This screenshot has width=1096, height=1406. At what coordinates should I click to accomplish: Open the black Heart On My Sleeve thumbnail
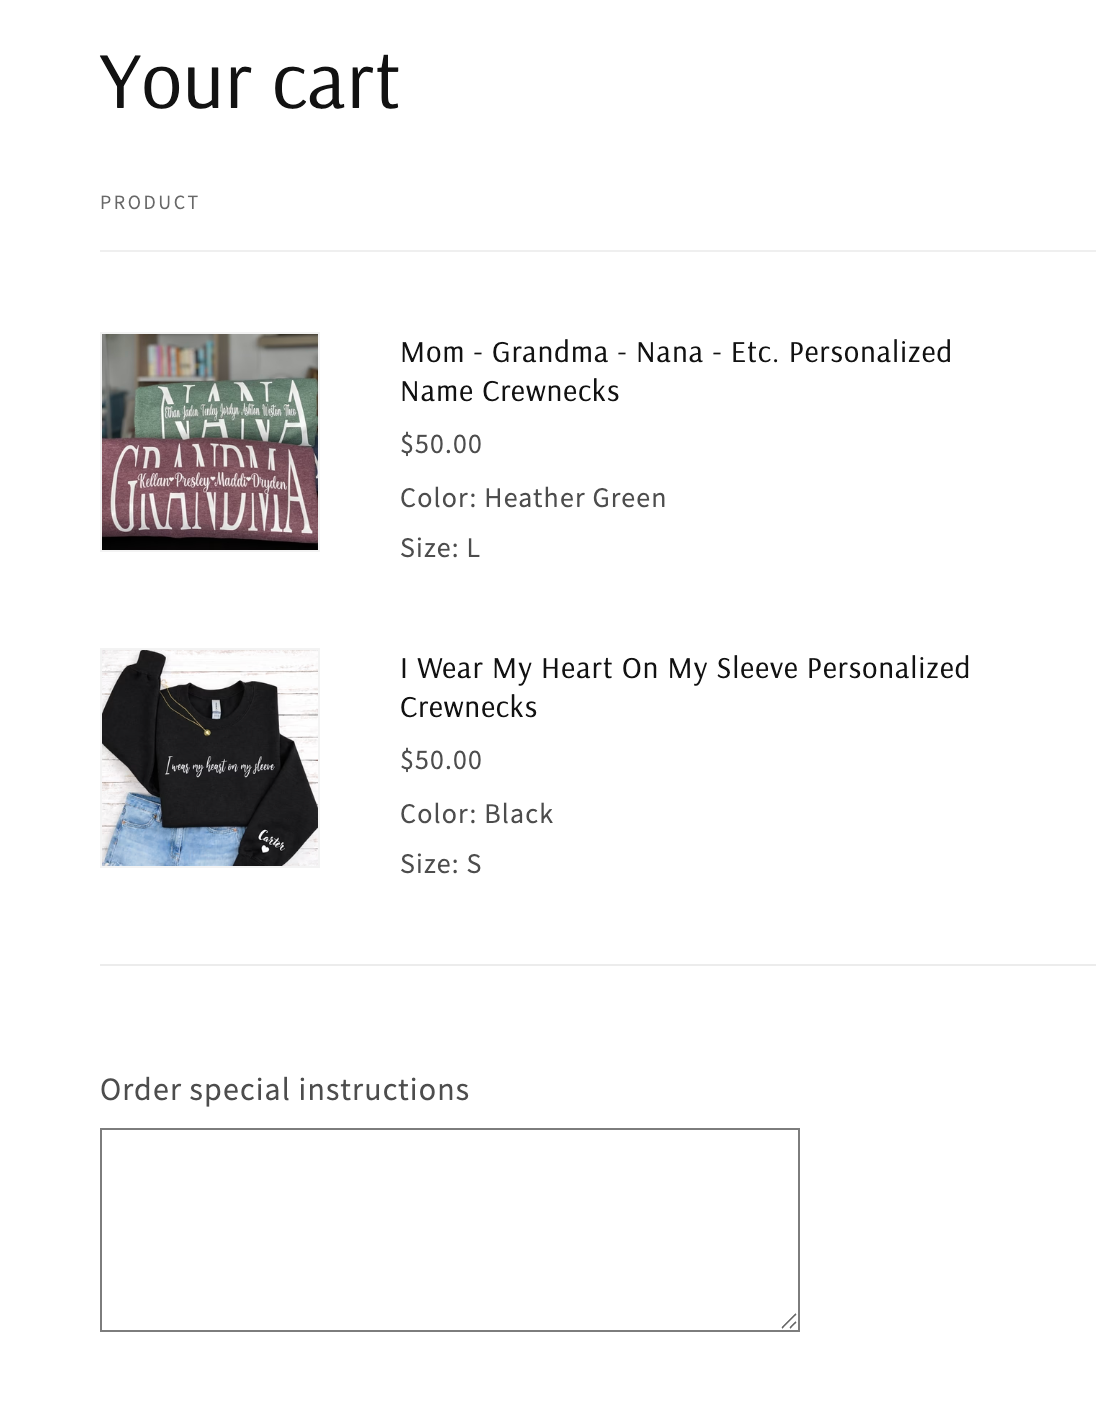coord(210,757)
